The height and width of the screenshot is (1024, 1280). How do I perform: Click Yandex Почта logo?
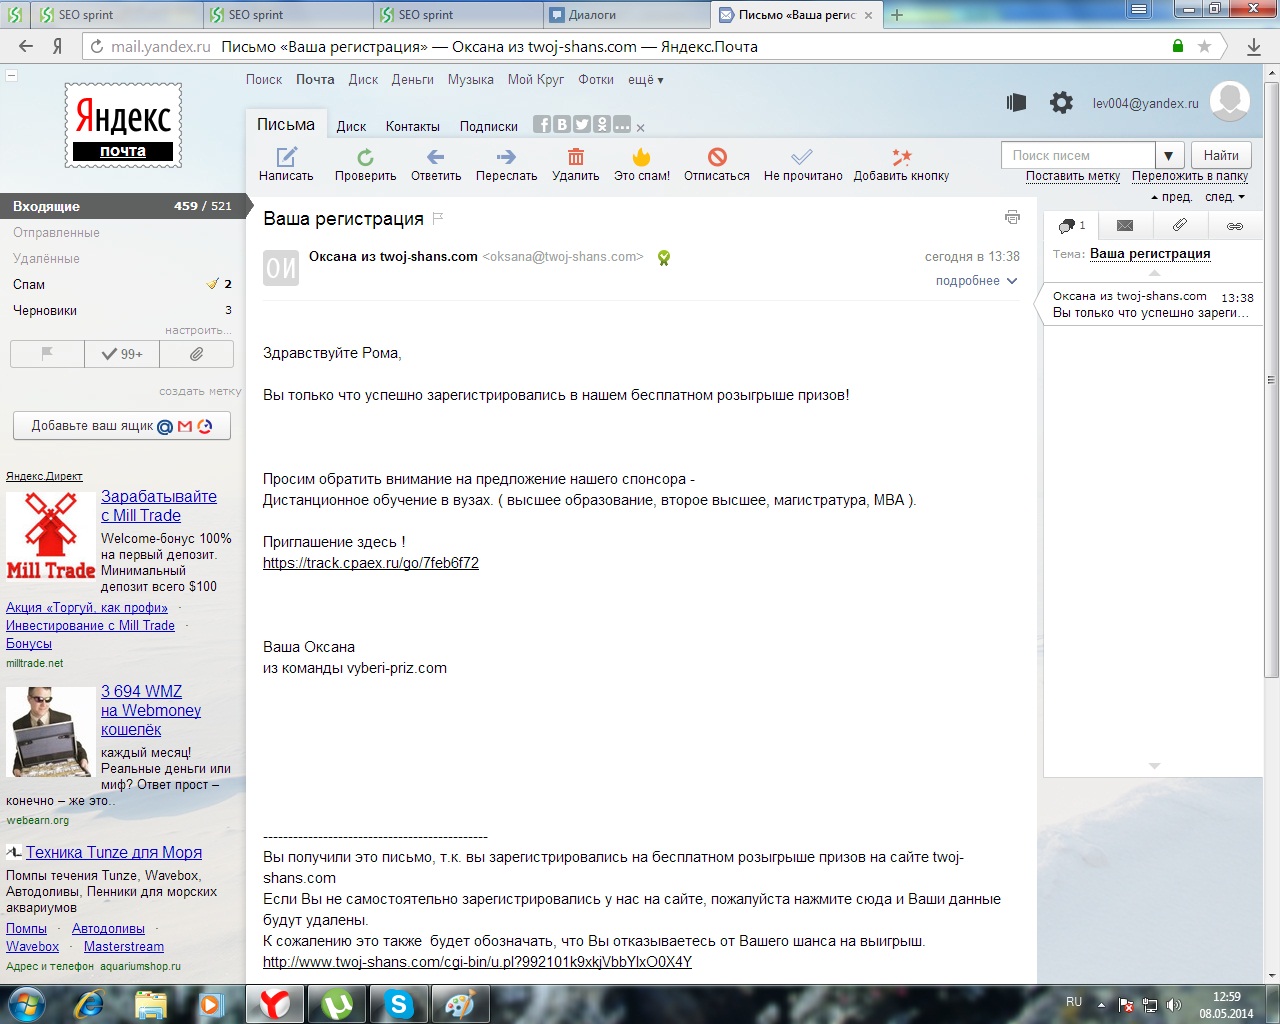(x=123, y=125)
